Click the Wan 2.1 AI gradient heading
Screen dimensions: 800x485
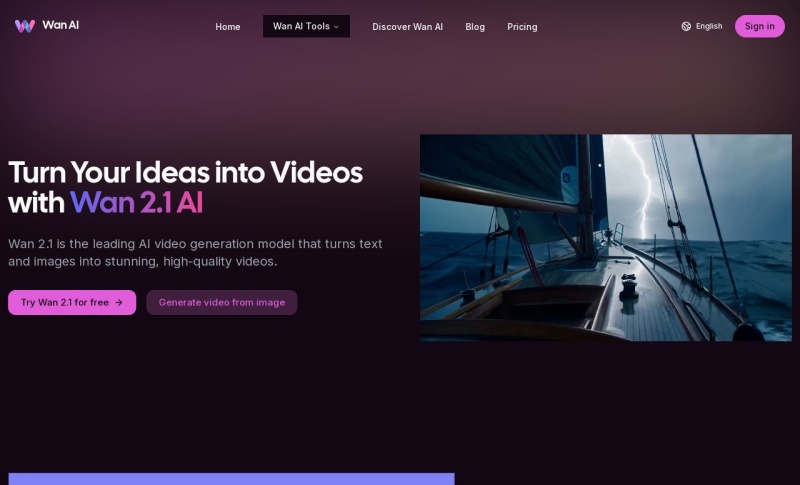tap(136, 202)
